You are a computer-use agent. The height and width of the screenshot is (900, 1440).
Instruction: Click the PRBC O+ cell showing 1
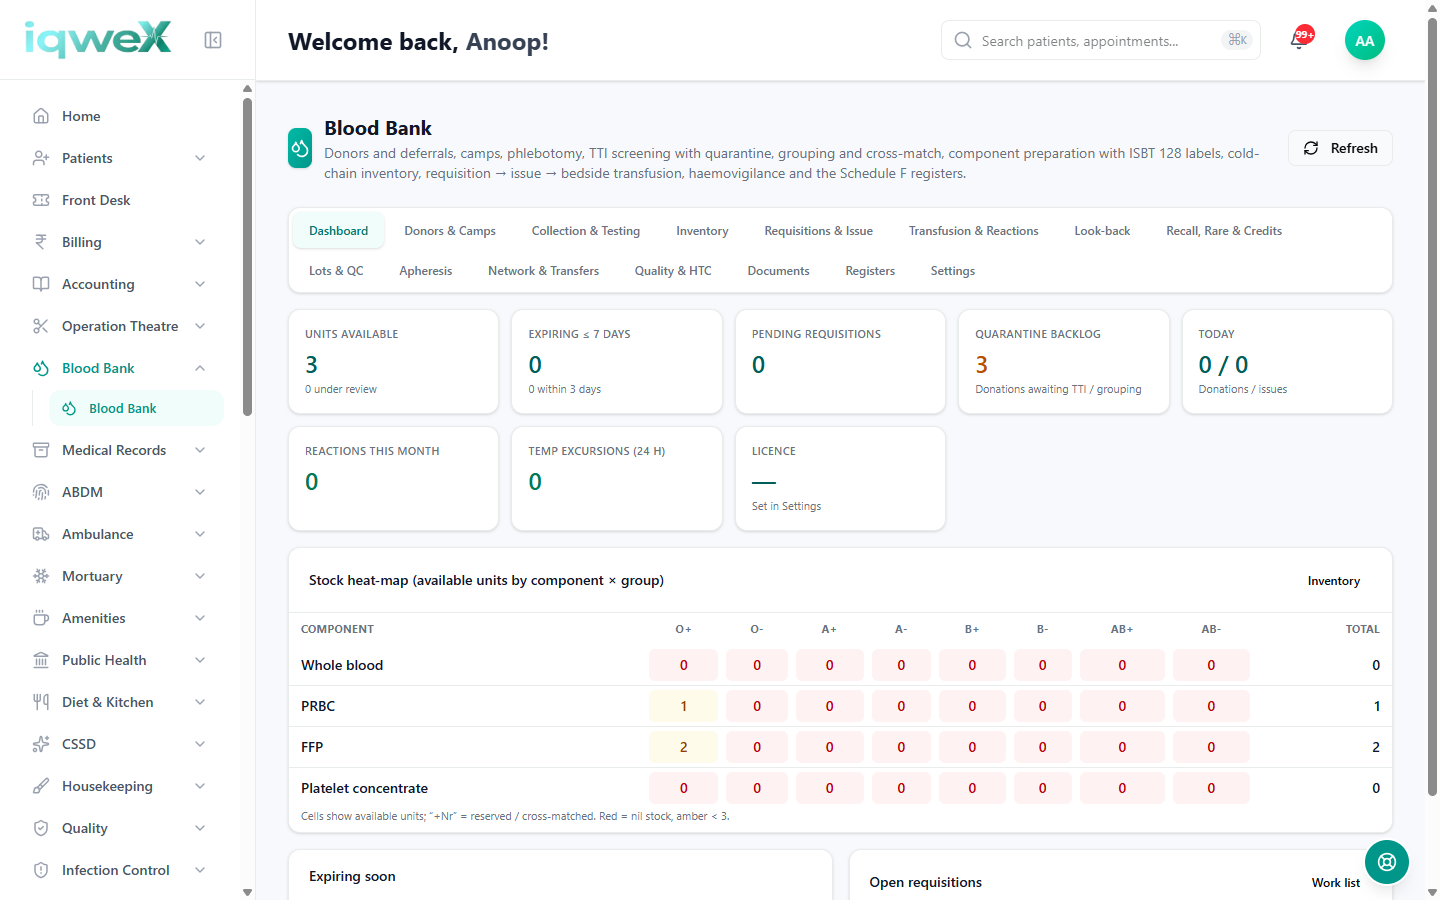point(684,706)
